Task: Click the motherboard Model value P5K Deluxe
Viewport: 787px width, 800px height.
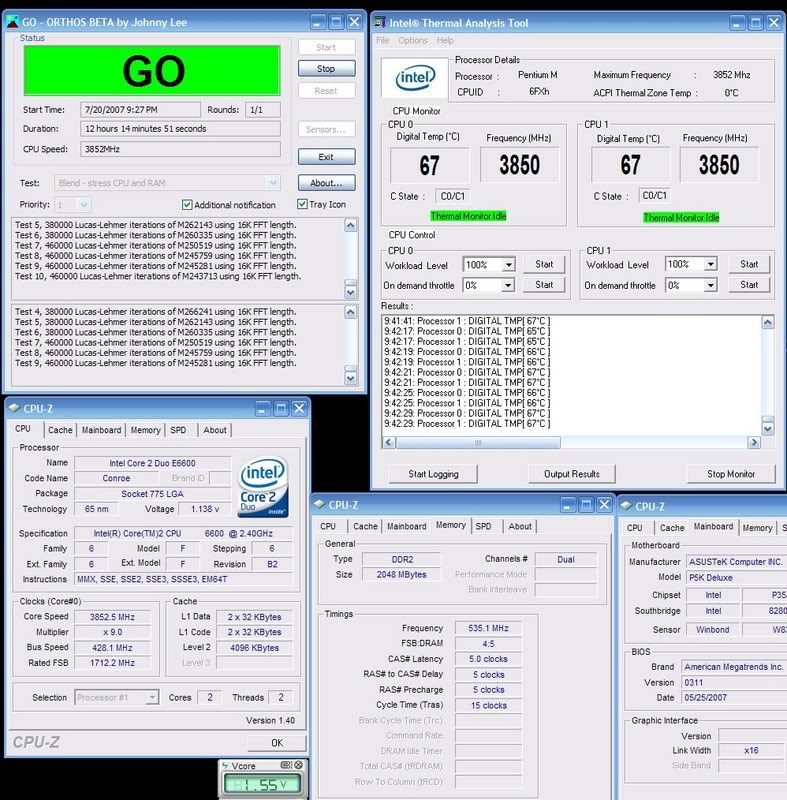Action: [710, 578]
